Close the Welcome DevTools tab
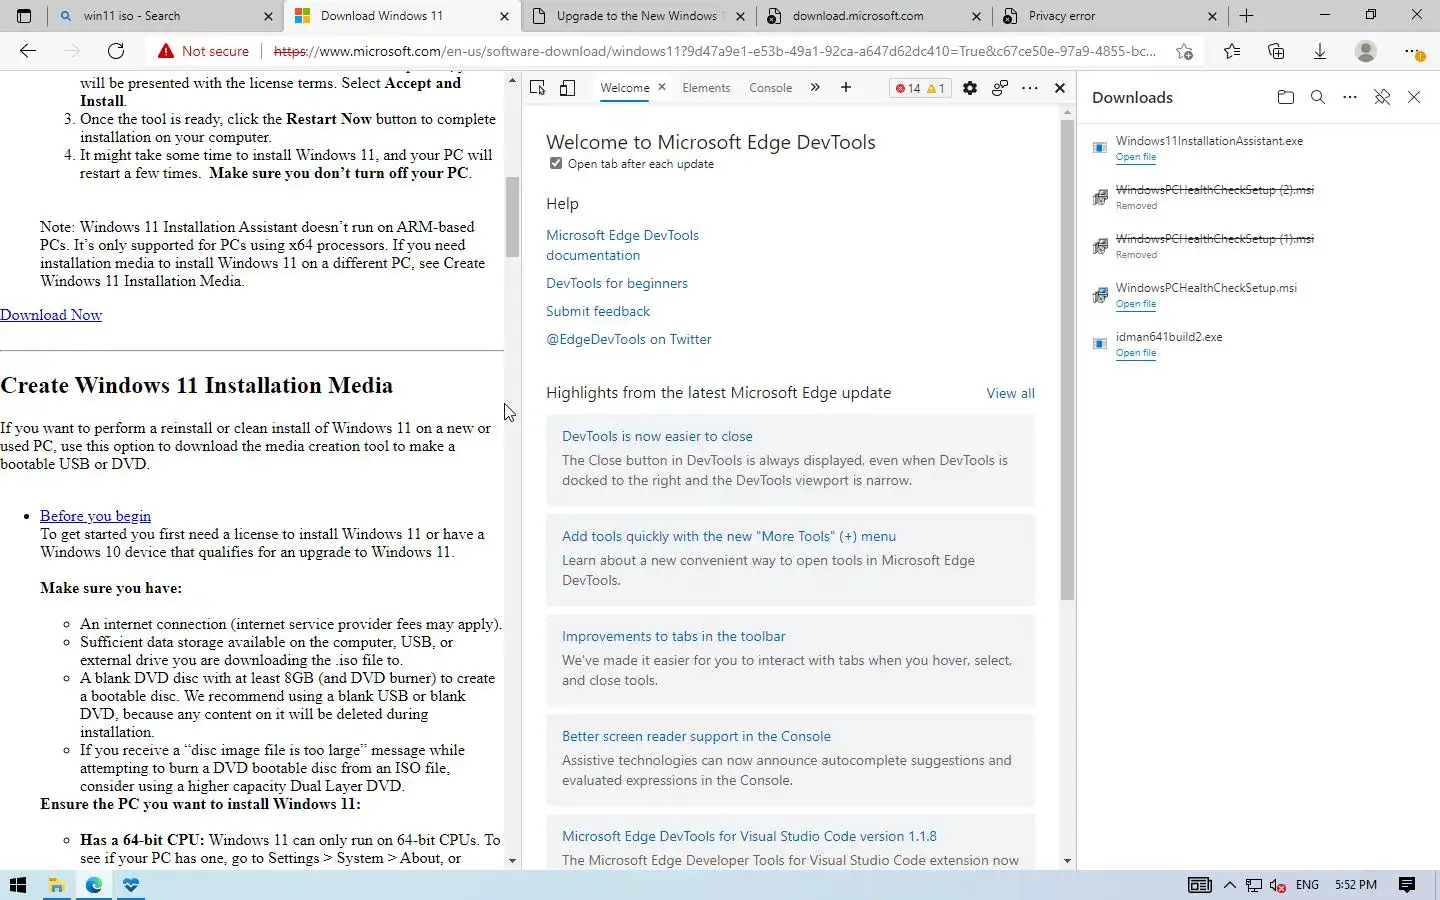The image size is (1440, 900). point(662,87)
